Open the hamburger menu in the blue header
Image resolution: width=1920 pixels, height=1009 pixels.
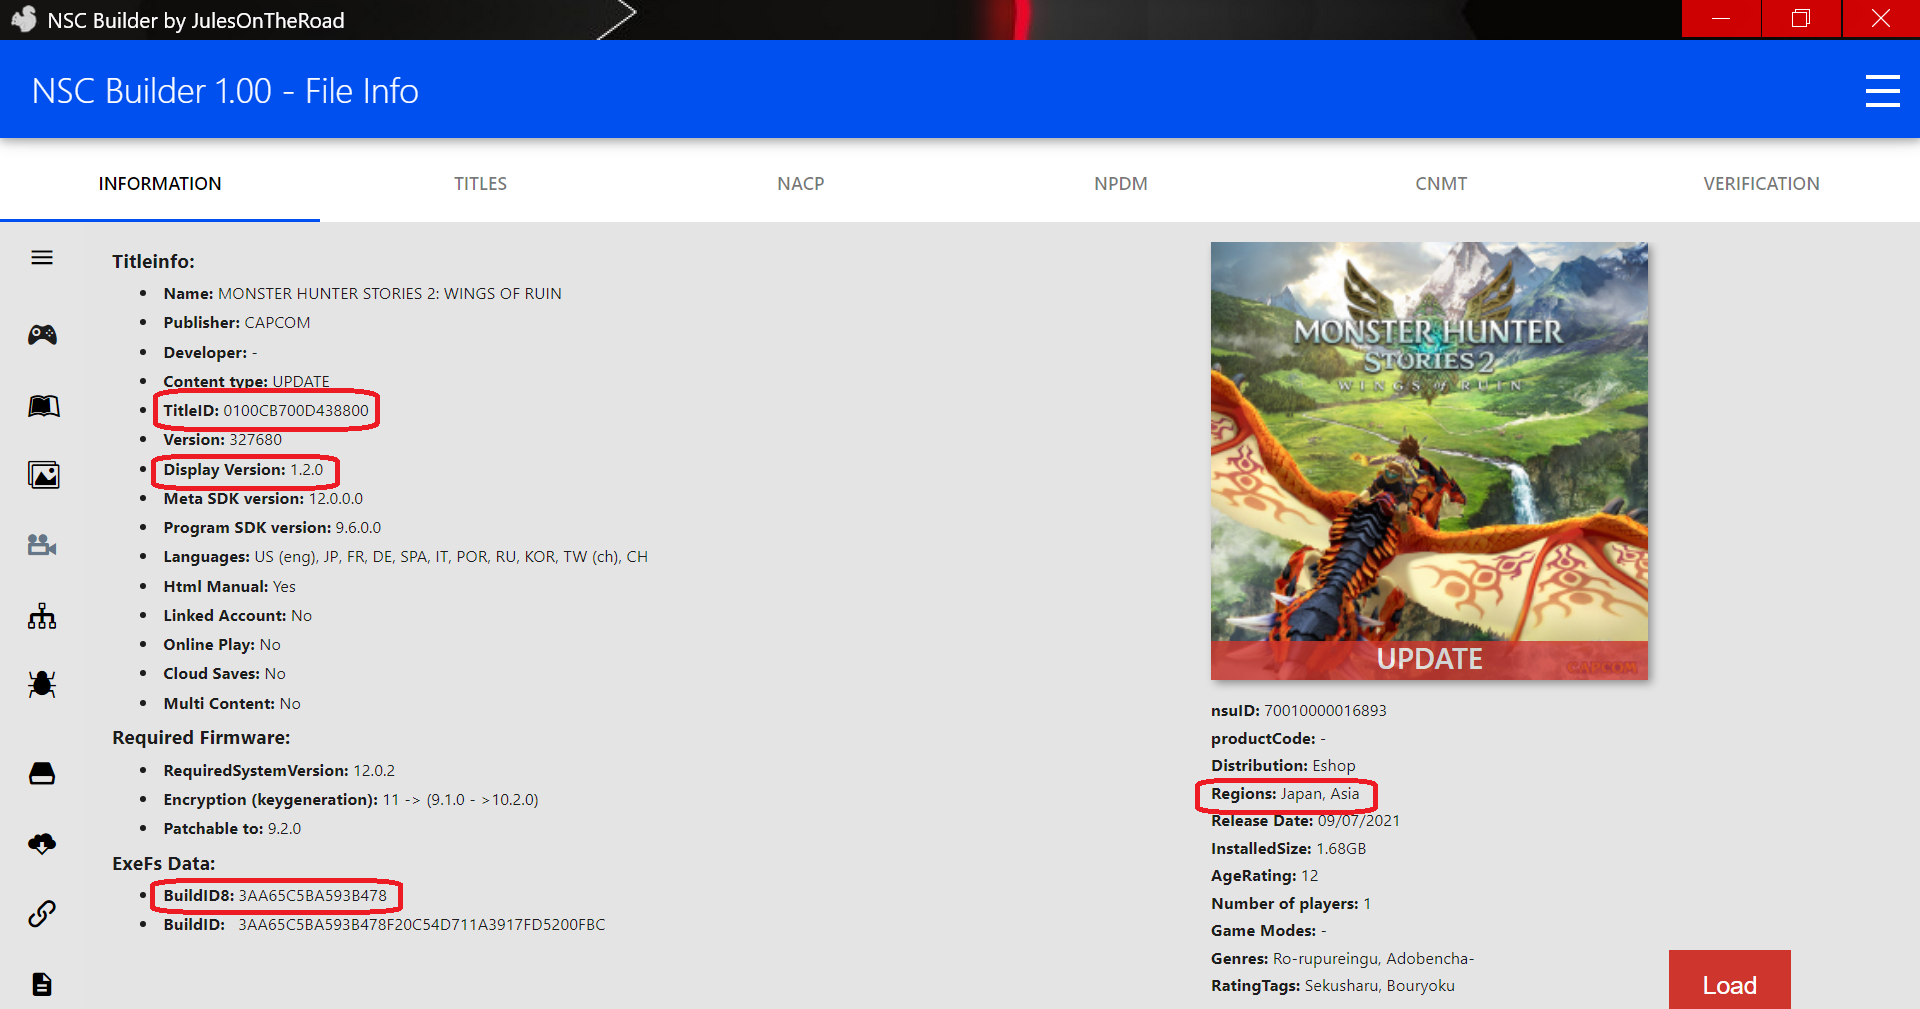(1882, 91)
